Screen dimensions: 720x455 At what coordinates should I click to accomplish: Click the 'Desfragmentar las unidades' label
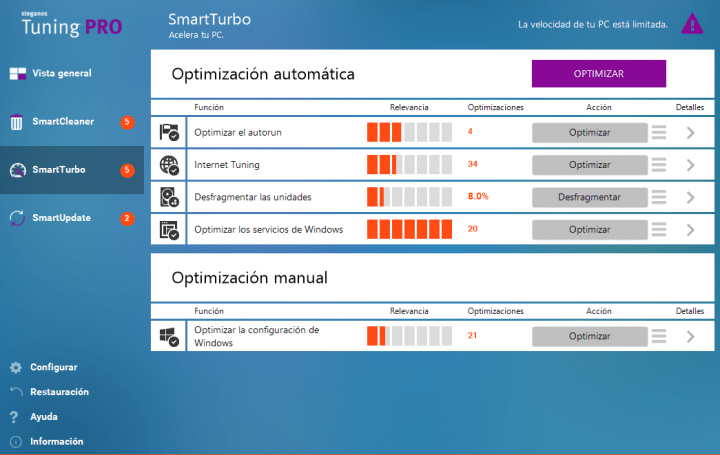pyautogui.click(x=253, y=197)
